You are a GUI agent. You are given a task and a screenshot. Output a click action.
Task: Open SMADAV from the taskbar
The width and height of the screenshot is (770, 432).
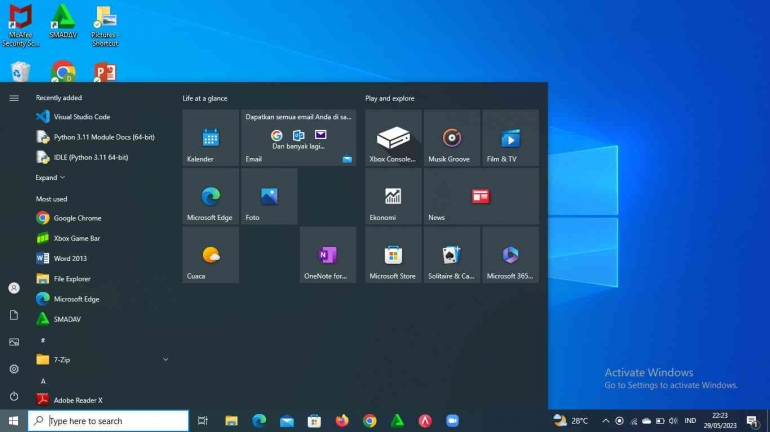click(397, 421)
